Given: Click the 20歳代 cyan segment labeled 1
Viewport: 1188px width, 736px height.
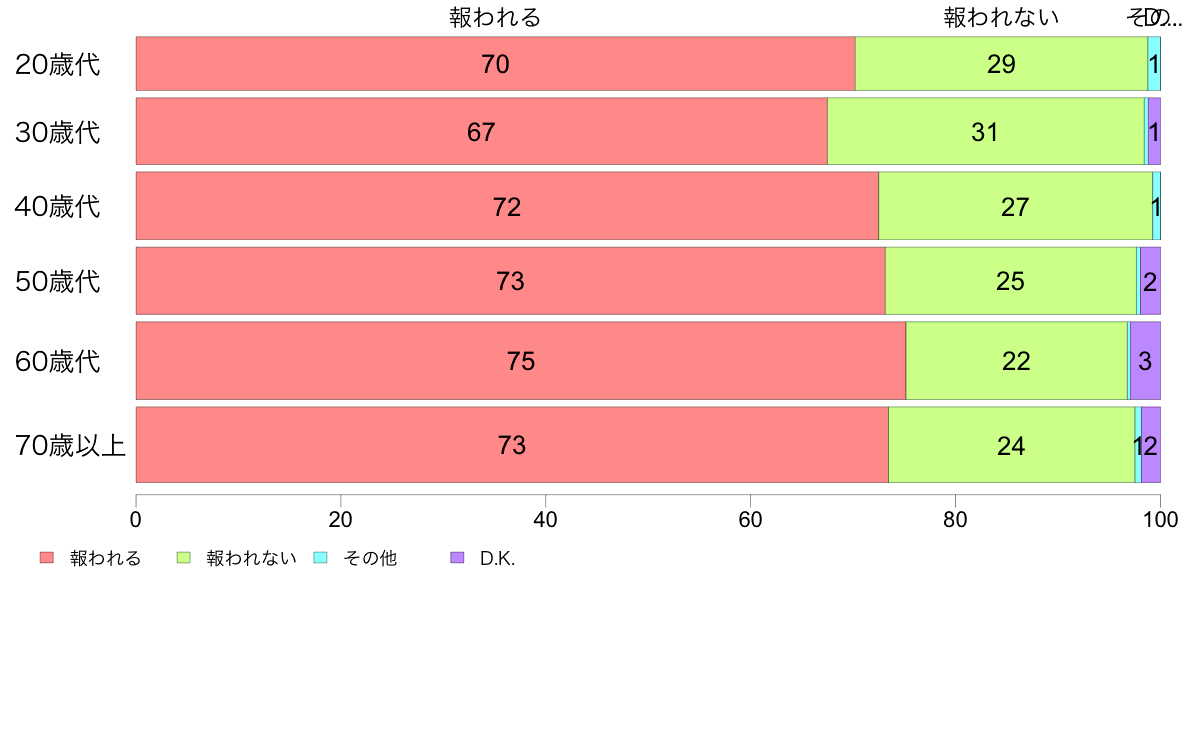Looking at the screenshot, I should (1154, 64).
